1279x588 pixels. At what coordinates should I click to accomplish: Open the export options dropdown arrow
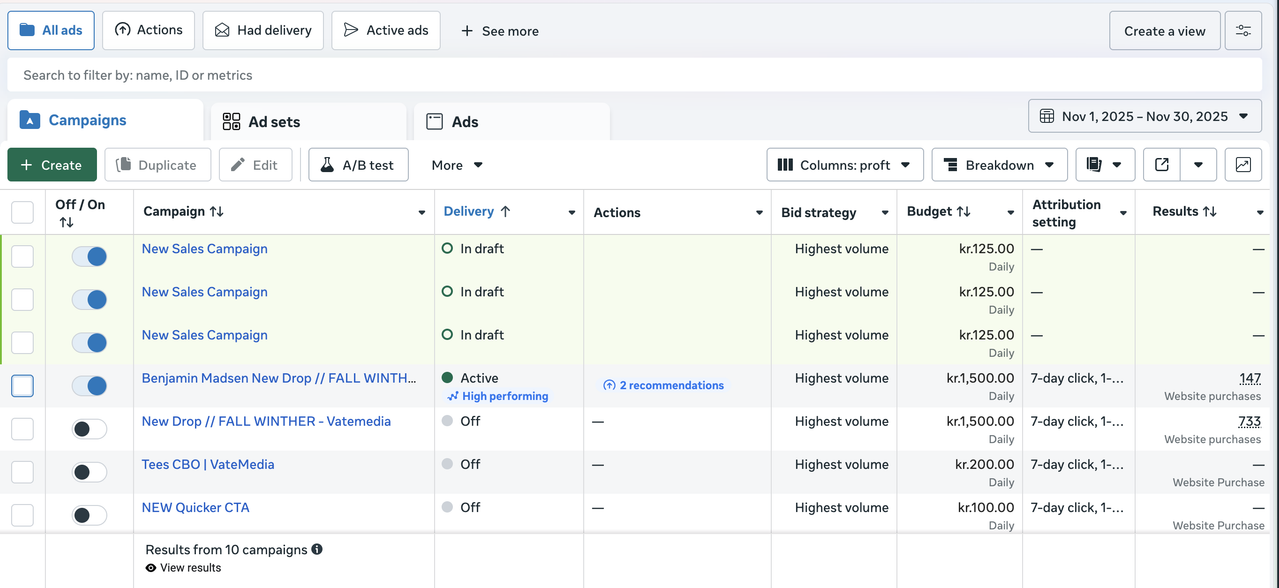(1198, 165)
